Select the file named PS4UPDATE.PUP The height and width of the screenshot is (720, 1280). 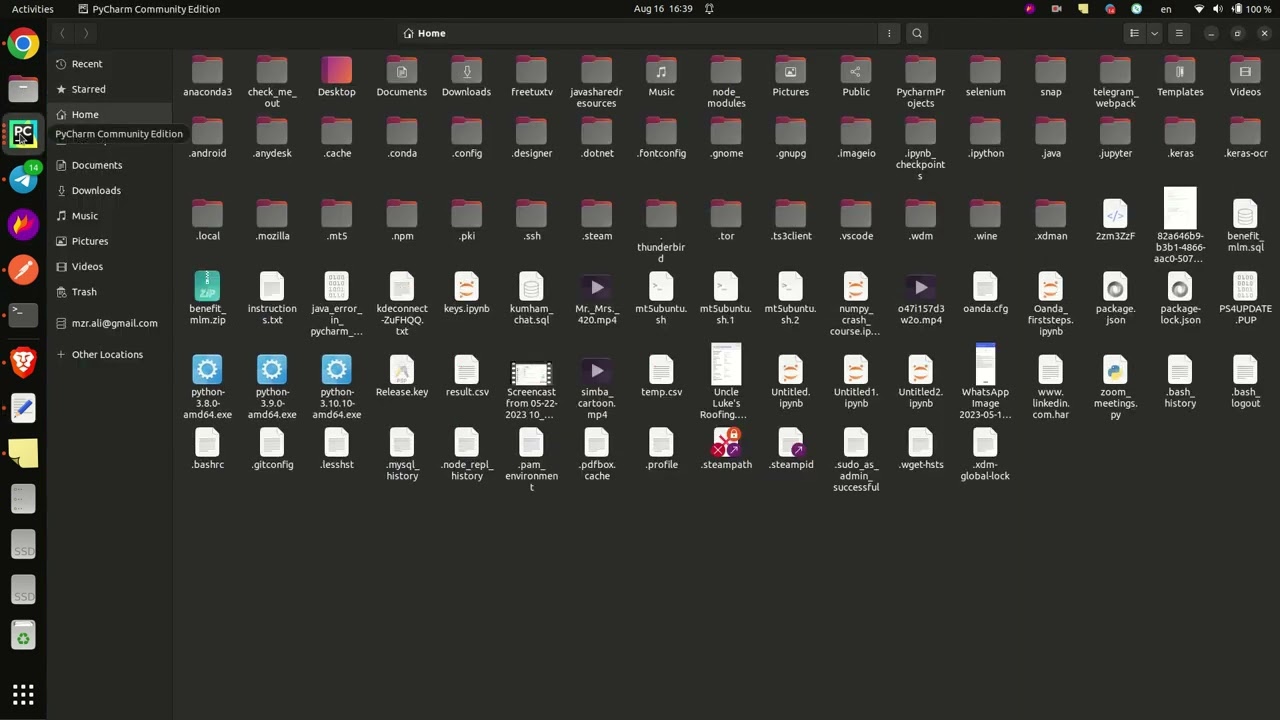(x=1245, y=299)
